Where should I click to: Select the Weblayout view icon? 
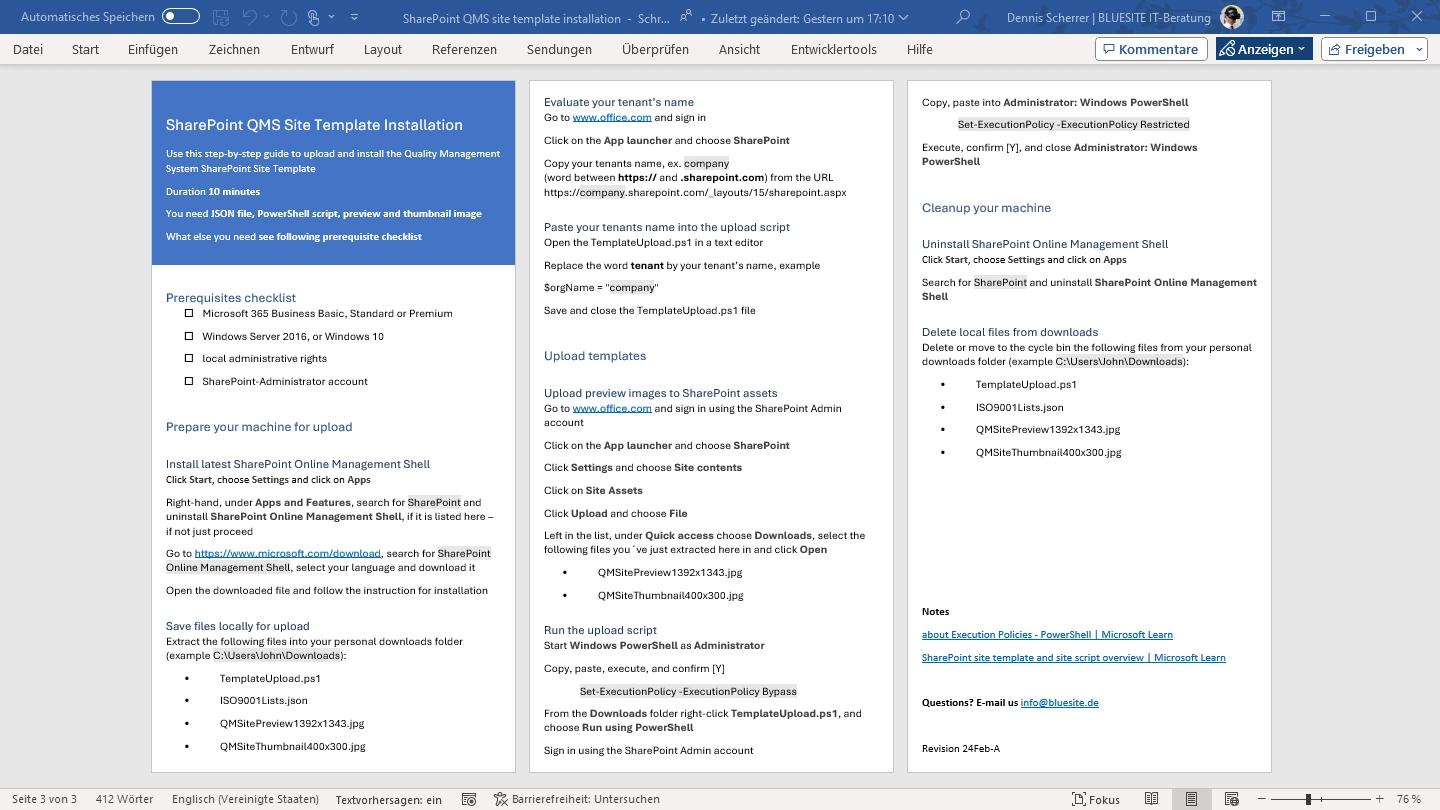click(1232, 799)
